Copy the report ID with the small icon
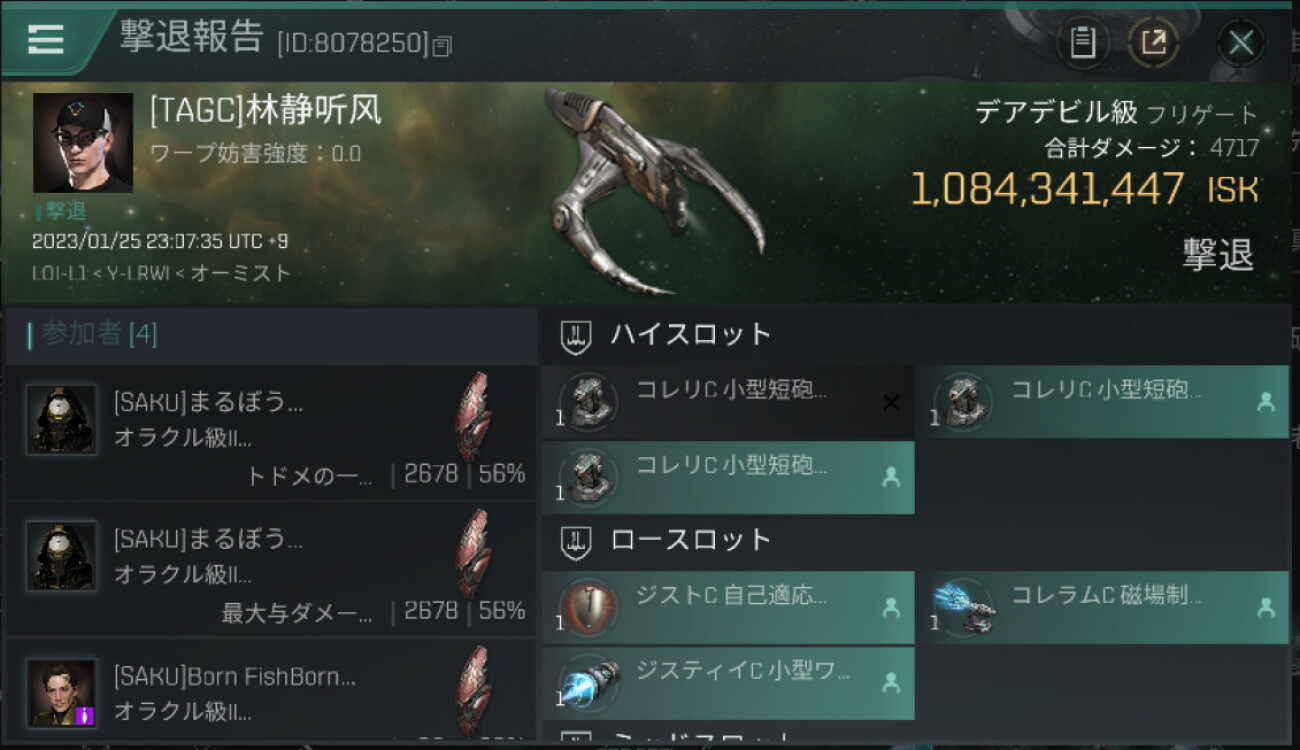 [x=443, y=45]
